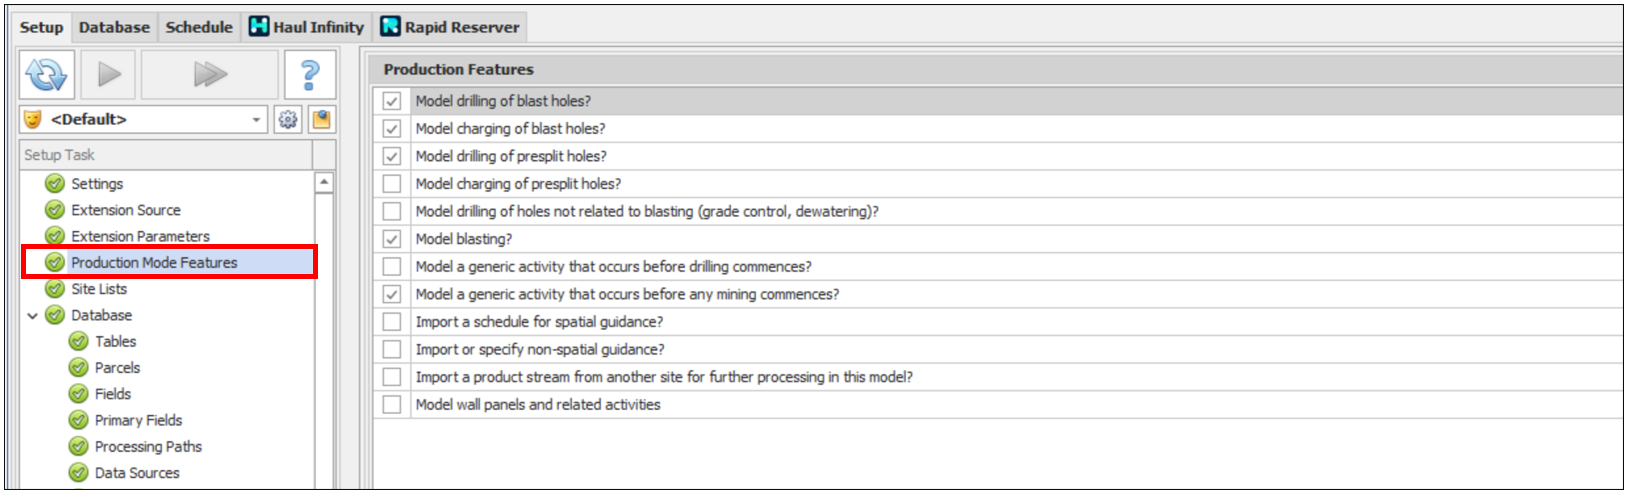Tick Import a schedule for spatial guidance
This screenshot has width=1626, height=490.
click(x=392, y=322)
